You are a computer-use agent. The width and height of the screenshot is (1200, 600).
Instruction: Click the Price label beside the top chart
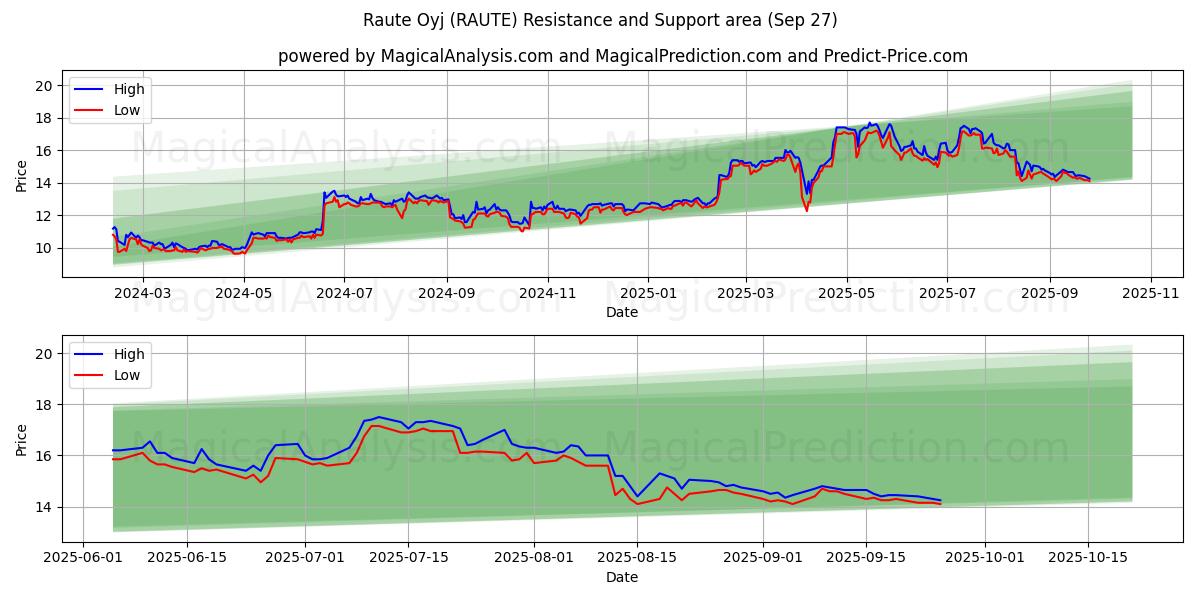click(22, 174)
